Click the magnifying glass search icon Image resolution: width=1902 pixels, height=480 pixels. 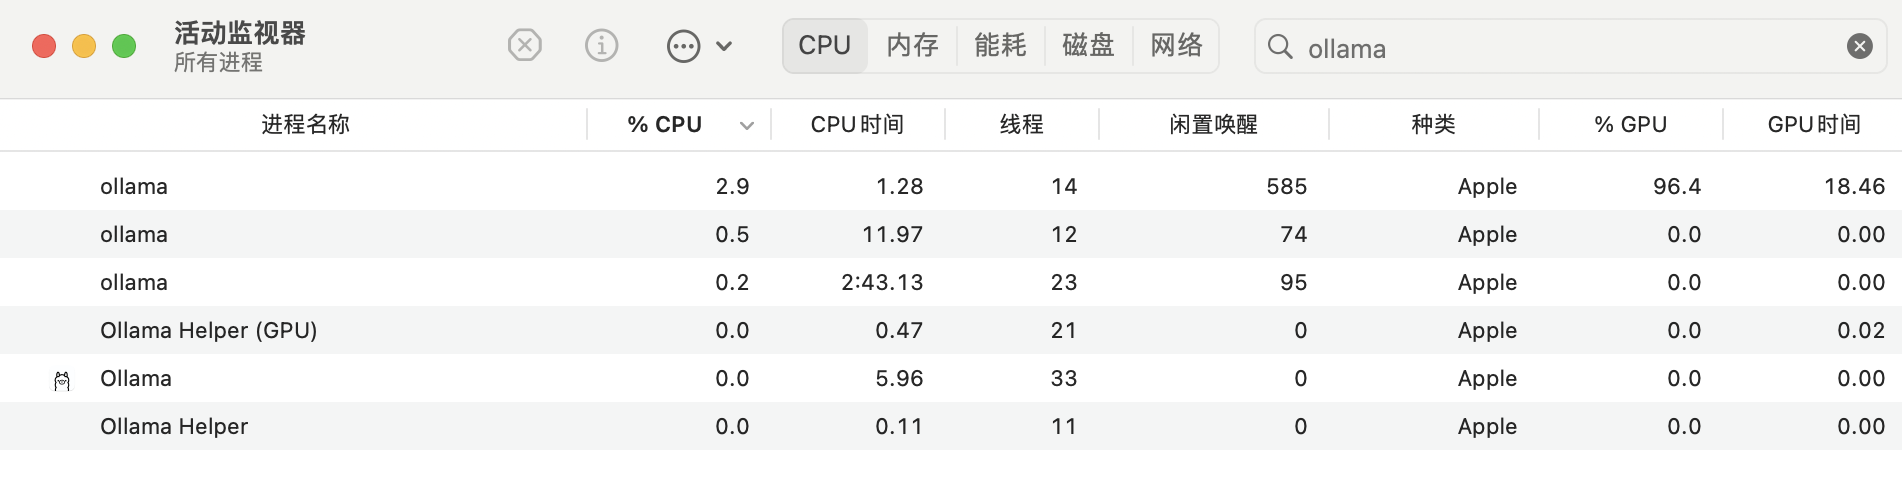click(1280, 46)
